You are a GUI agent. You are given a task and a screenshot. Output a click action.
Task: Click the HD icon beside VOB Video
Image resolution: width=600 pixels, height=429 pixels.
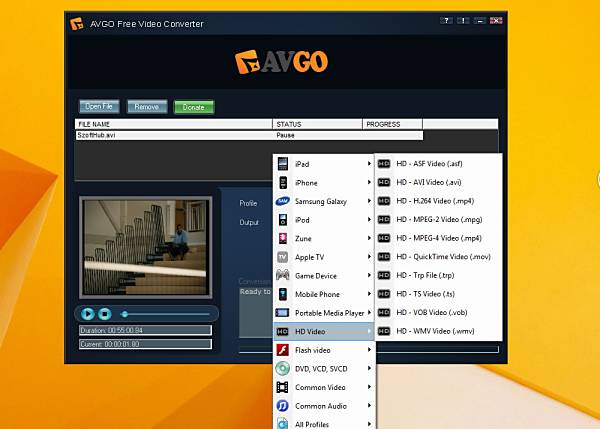coord(384,312)
